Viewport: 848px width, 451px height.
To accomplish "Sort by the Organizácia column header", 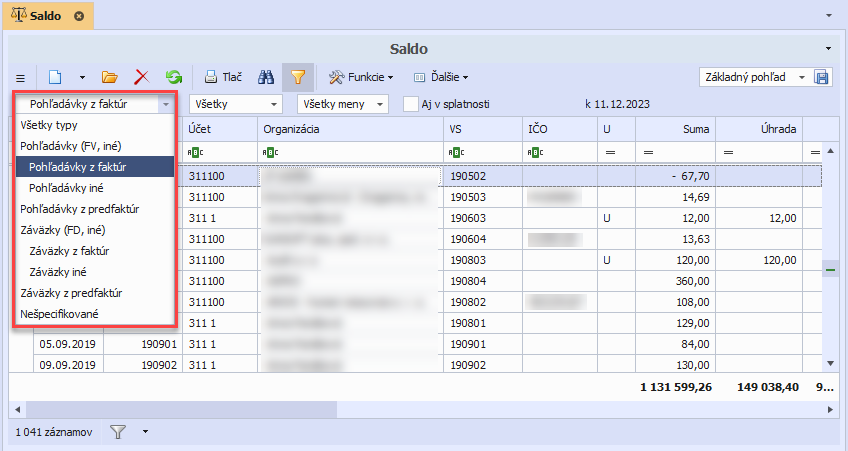I will click(349, 129).
